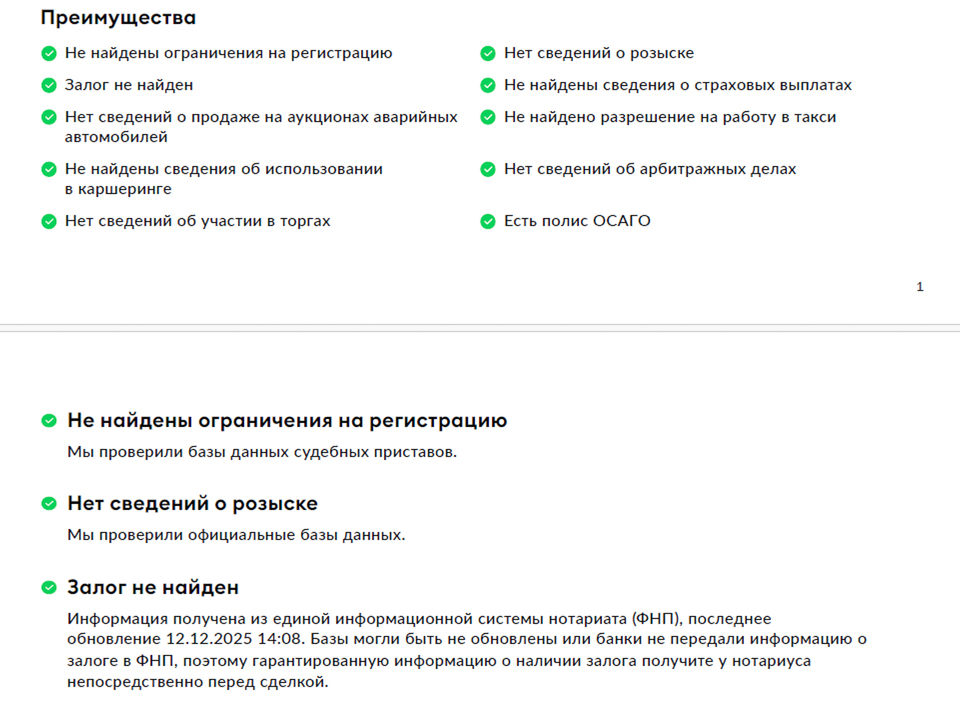960x720 pixels.
Task: Click "Не найдены ограничения на регистрацию" list item text
Action: tap(228, 54)
